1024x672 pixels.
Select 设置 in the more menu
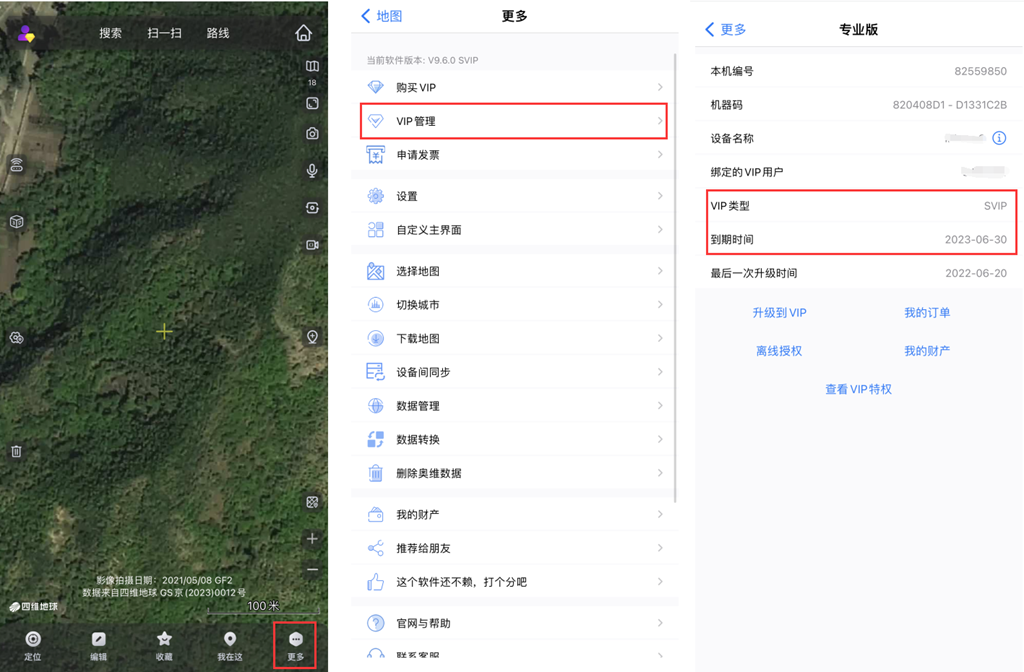(x=514, y=196)
